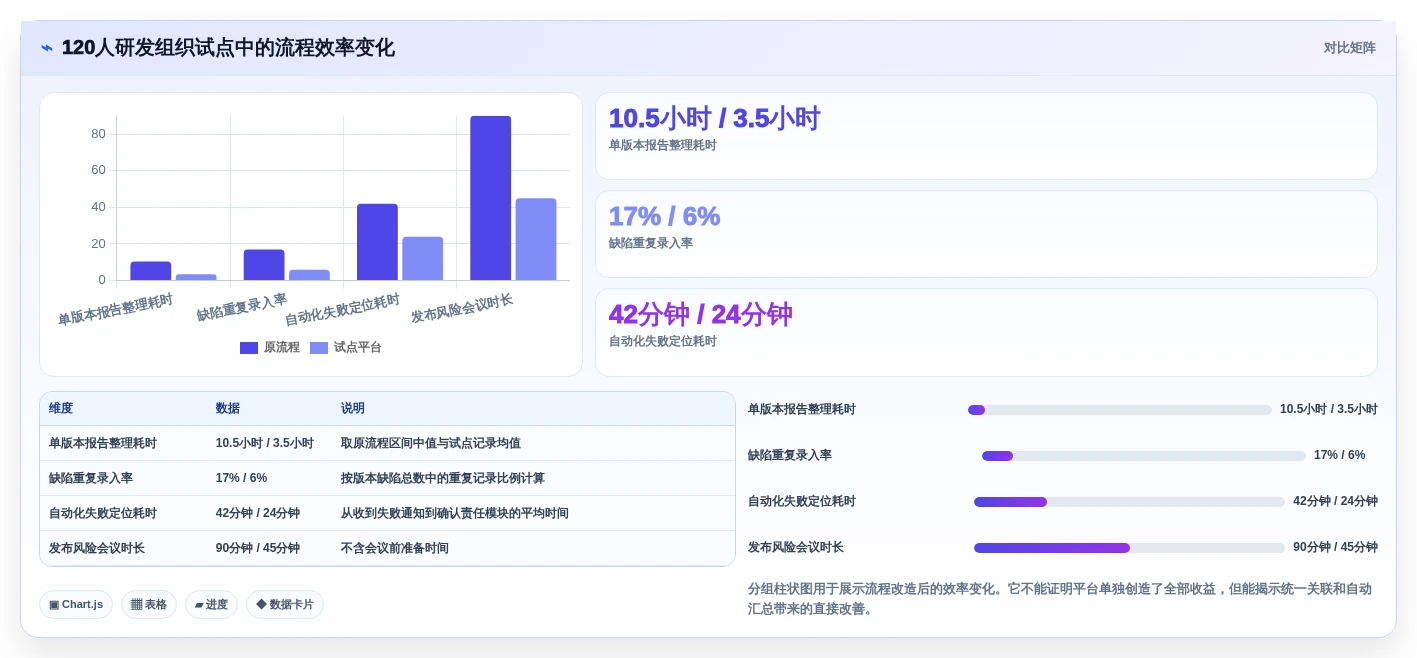Viewport: 1417px width, 658px height.
Task: Click 自动化失败定位耗时 label in third card
Action: (x=662, y=341)
